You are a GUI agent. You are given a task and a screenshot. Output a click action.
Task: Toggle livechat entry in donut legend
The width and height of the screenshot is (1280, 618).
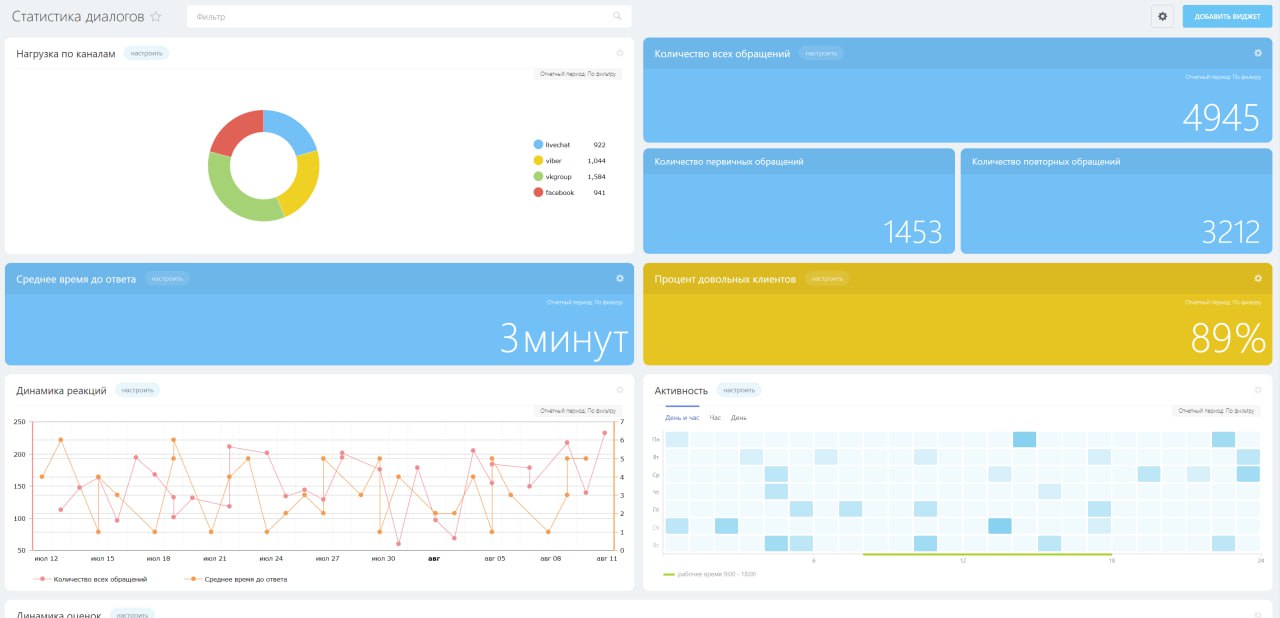pyautogui.click(x=558, y=145)
